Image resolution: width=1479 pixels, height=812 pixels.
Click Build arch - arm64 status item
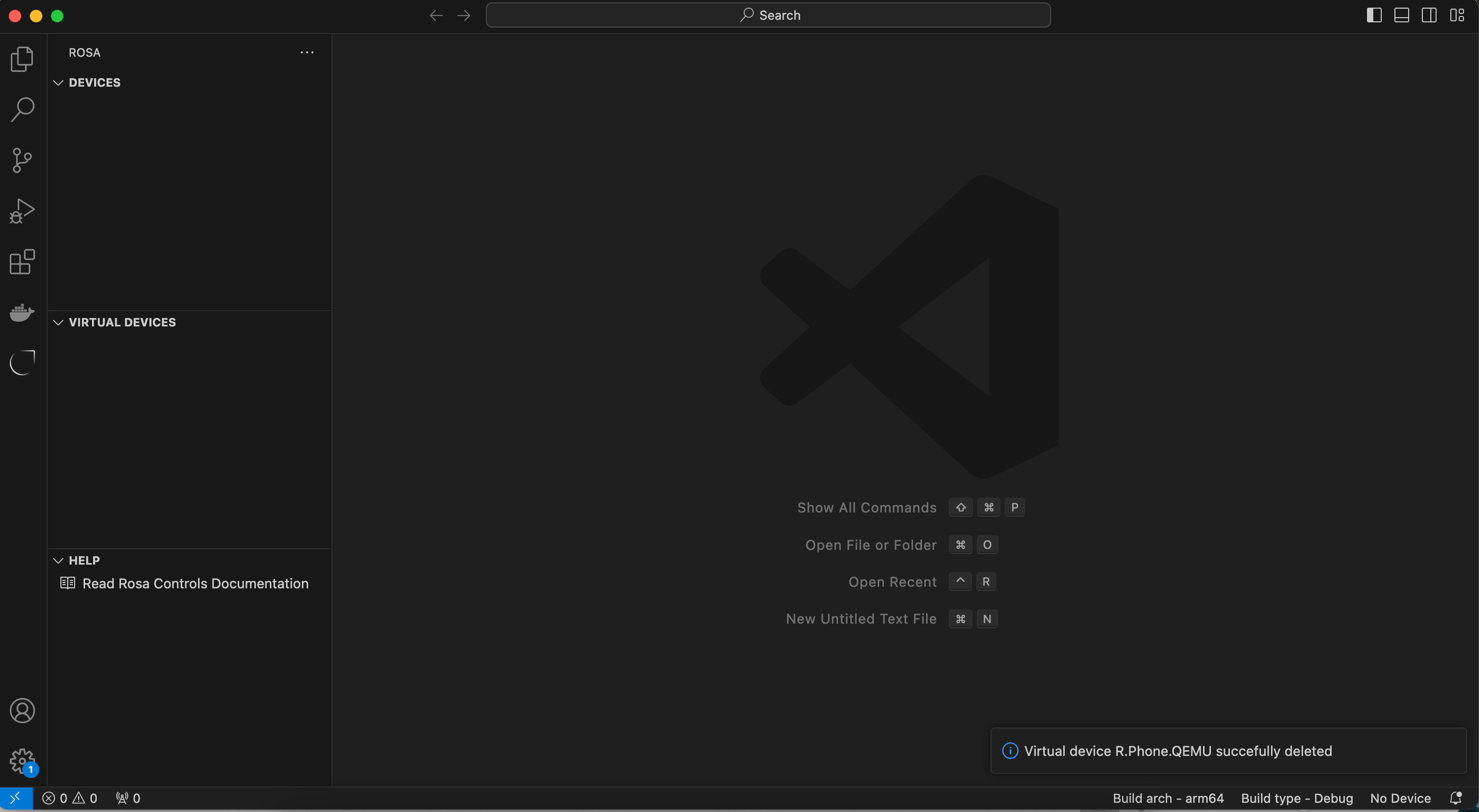pos(1168,798)
